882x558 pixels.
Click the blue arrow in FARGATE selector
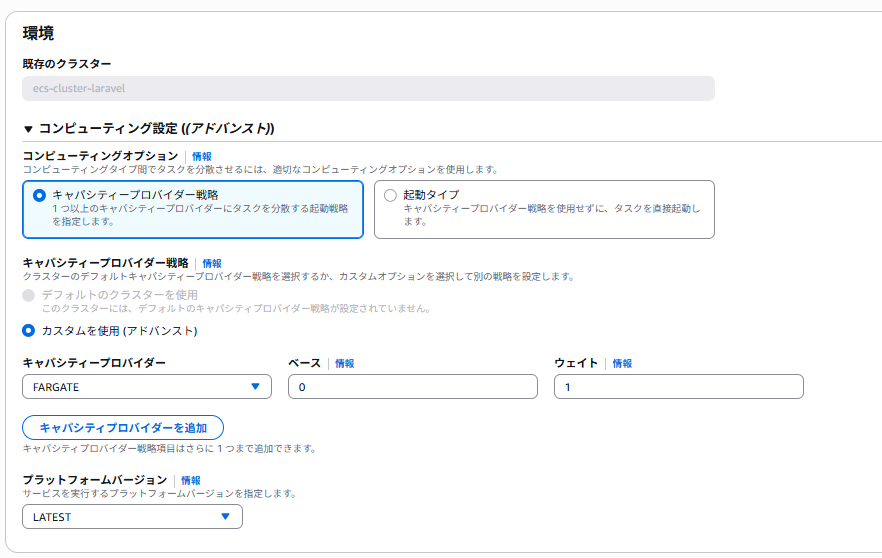pos(255,386)
